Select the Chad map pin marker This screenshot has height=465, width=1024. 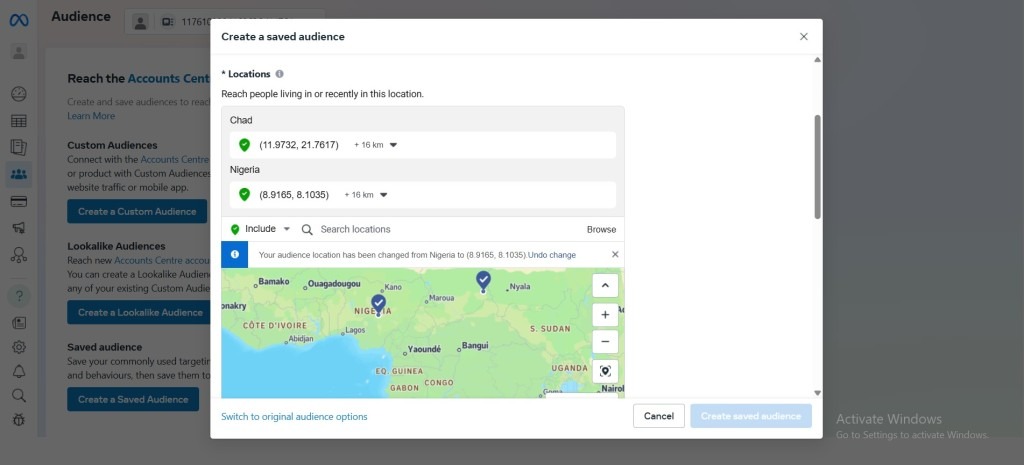click(483, 280)
